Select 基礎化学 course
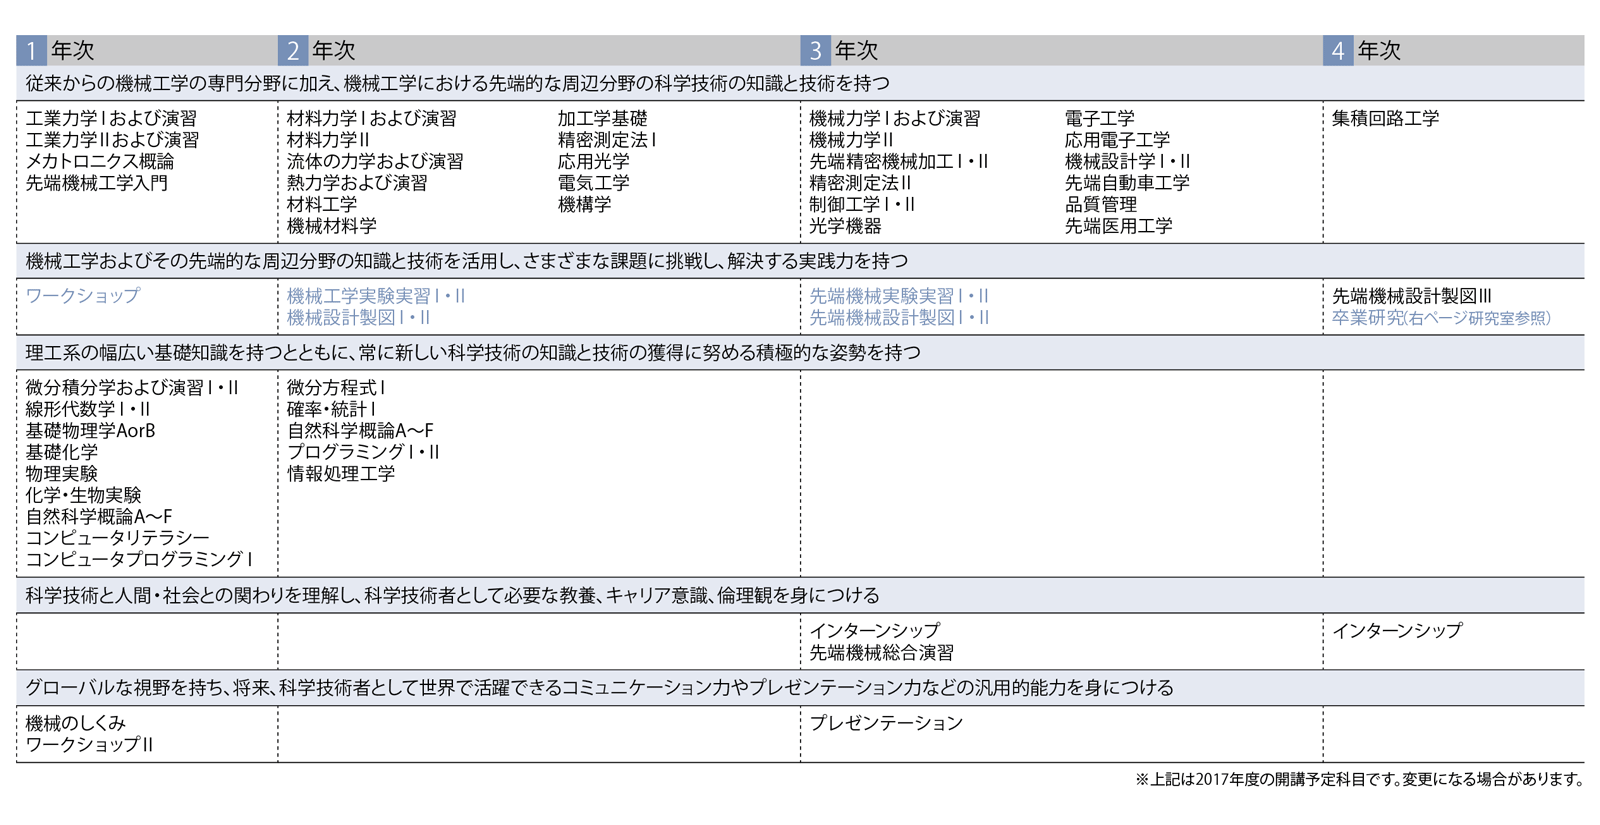Viewport: 1600px width, 825px height. [x=62, y=452]
